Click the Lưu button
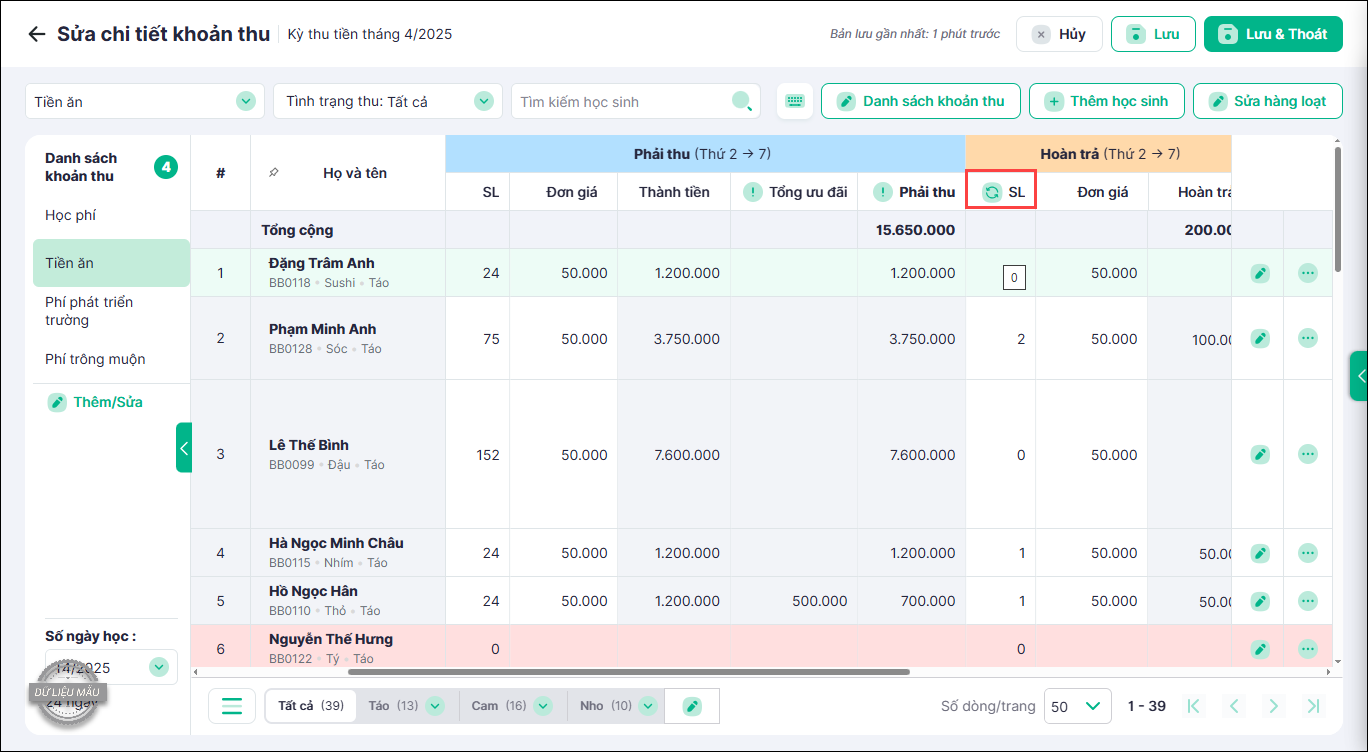The width and height of the screenshot is (1368, 752). click(1153, 34)
